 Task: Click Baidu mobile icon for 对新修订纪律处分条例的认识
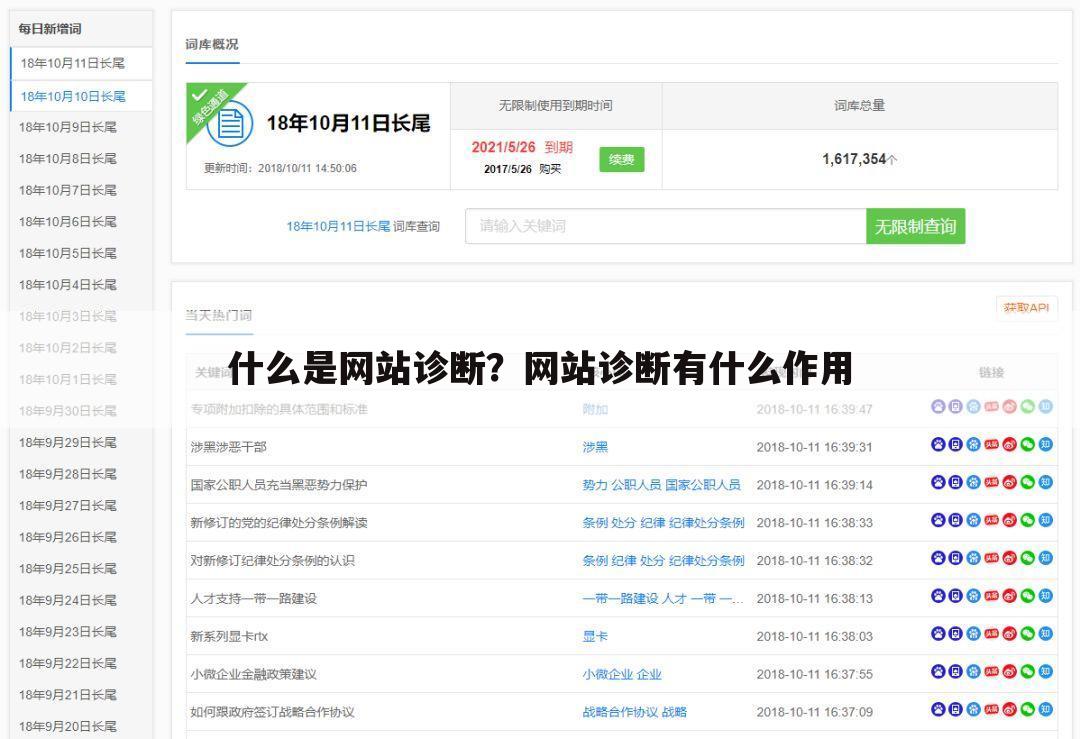coord(955,558)
